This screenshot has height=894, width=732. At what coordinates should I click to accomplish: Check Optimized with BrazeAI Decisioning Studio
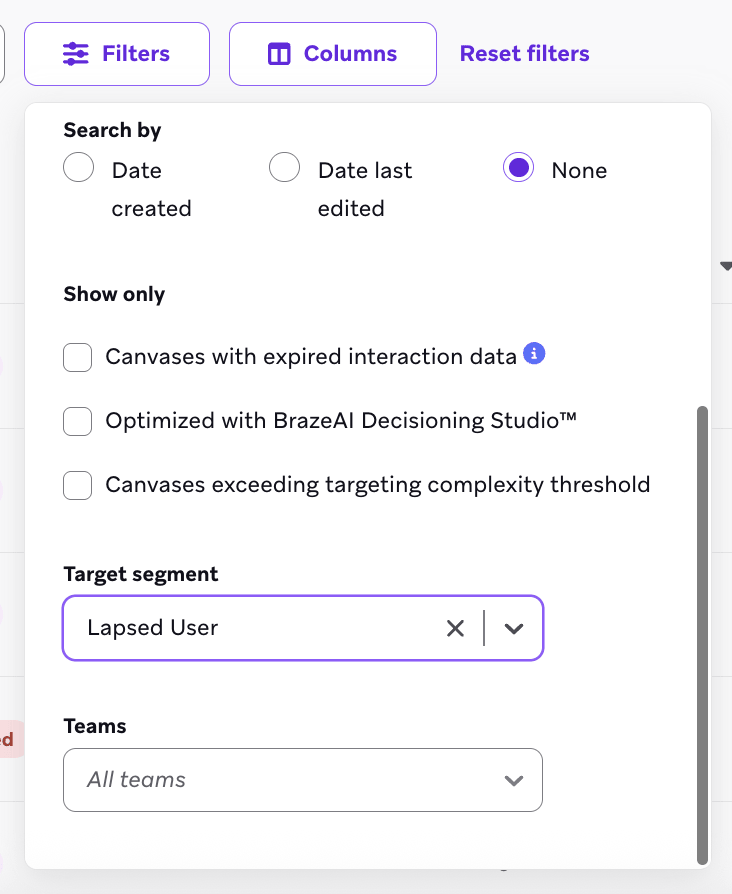click(77, 421)
